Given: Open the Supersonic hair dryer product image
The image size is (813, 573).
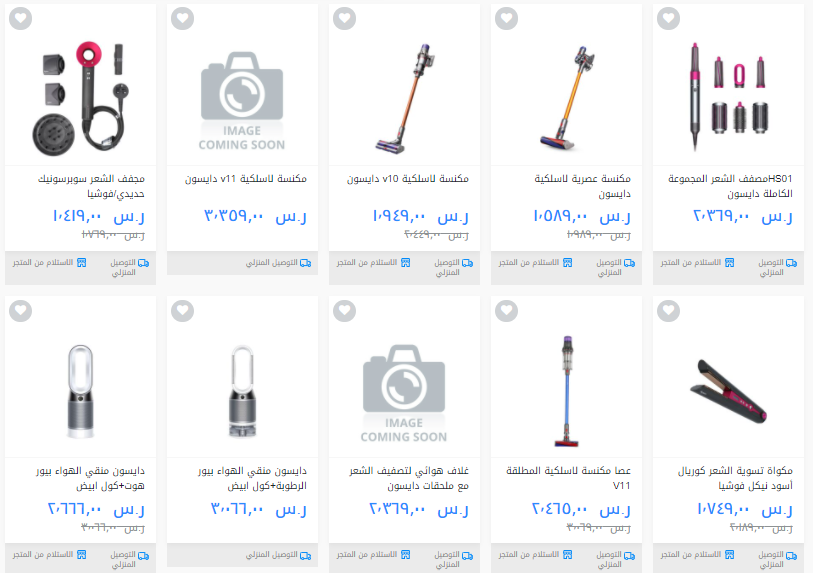Looking at the screenshot, I should 80,97.
